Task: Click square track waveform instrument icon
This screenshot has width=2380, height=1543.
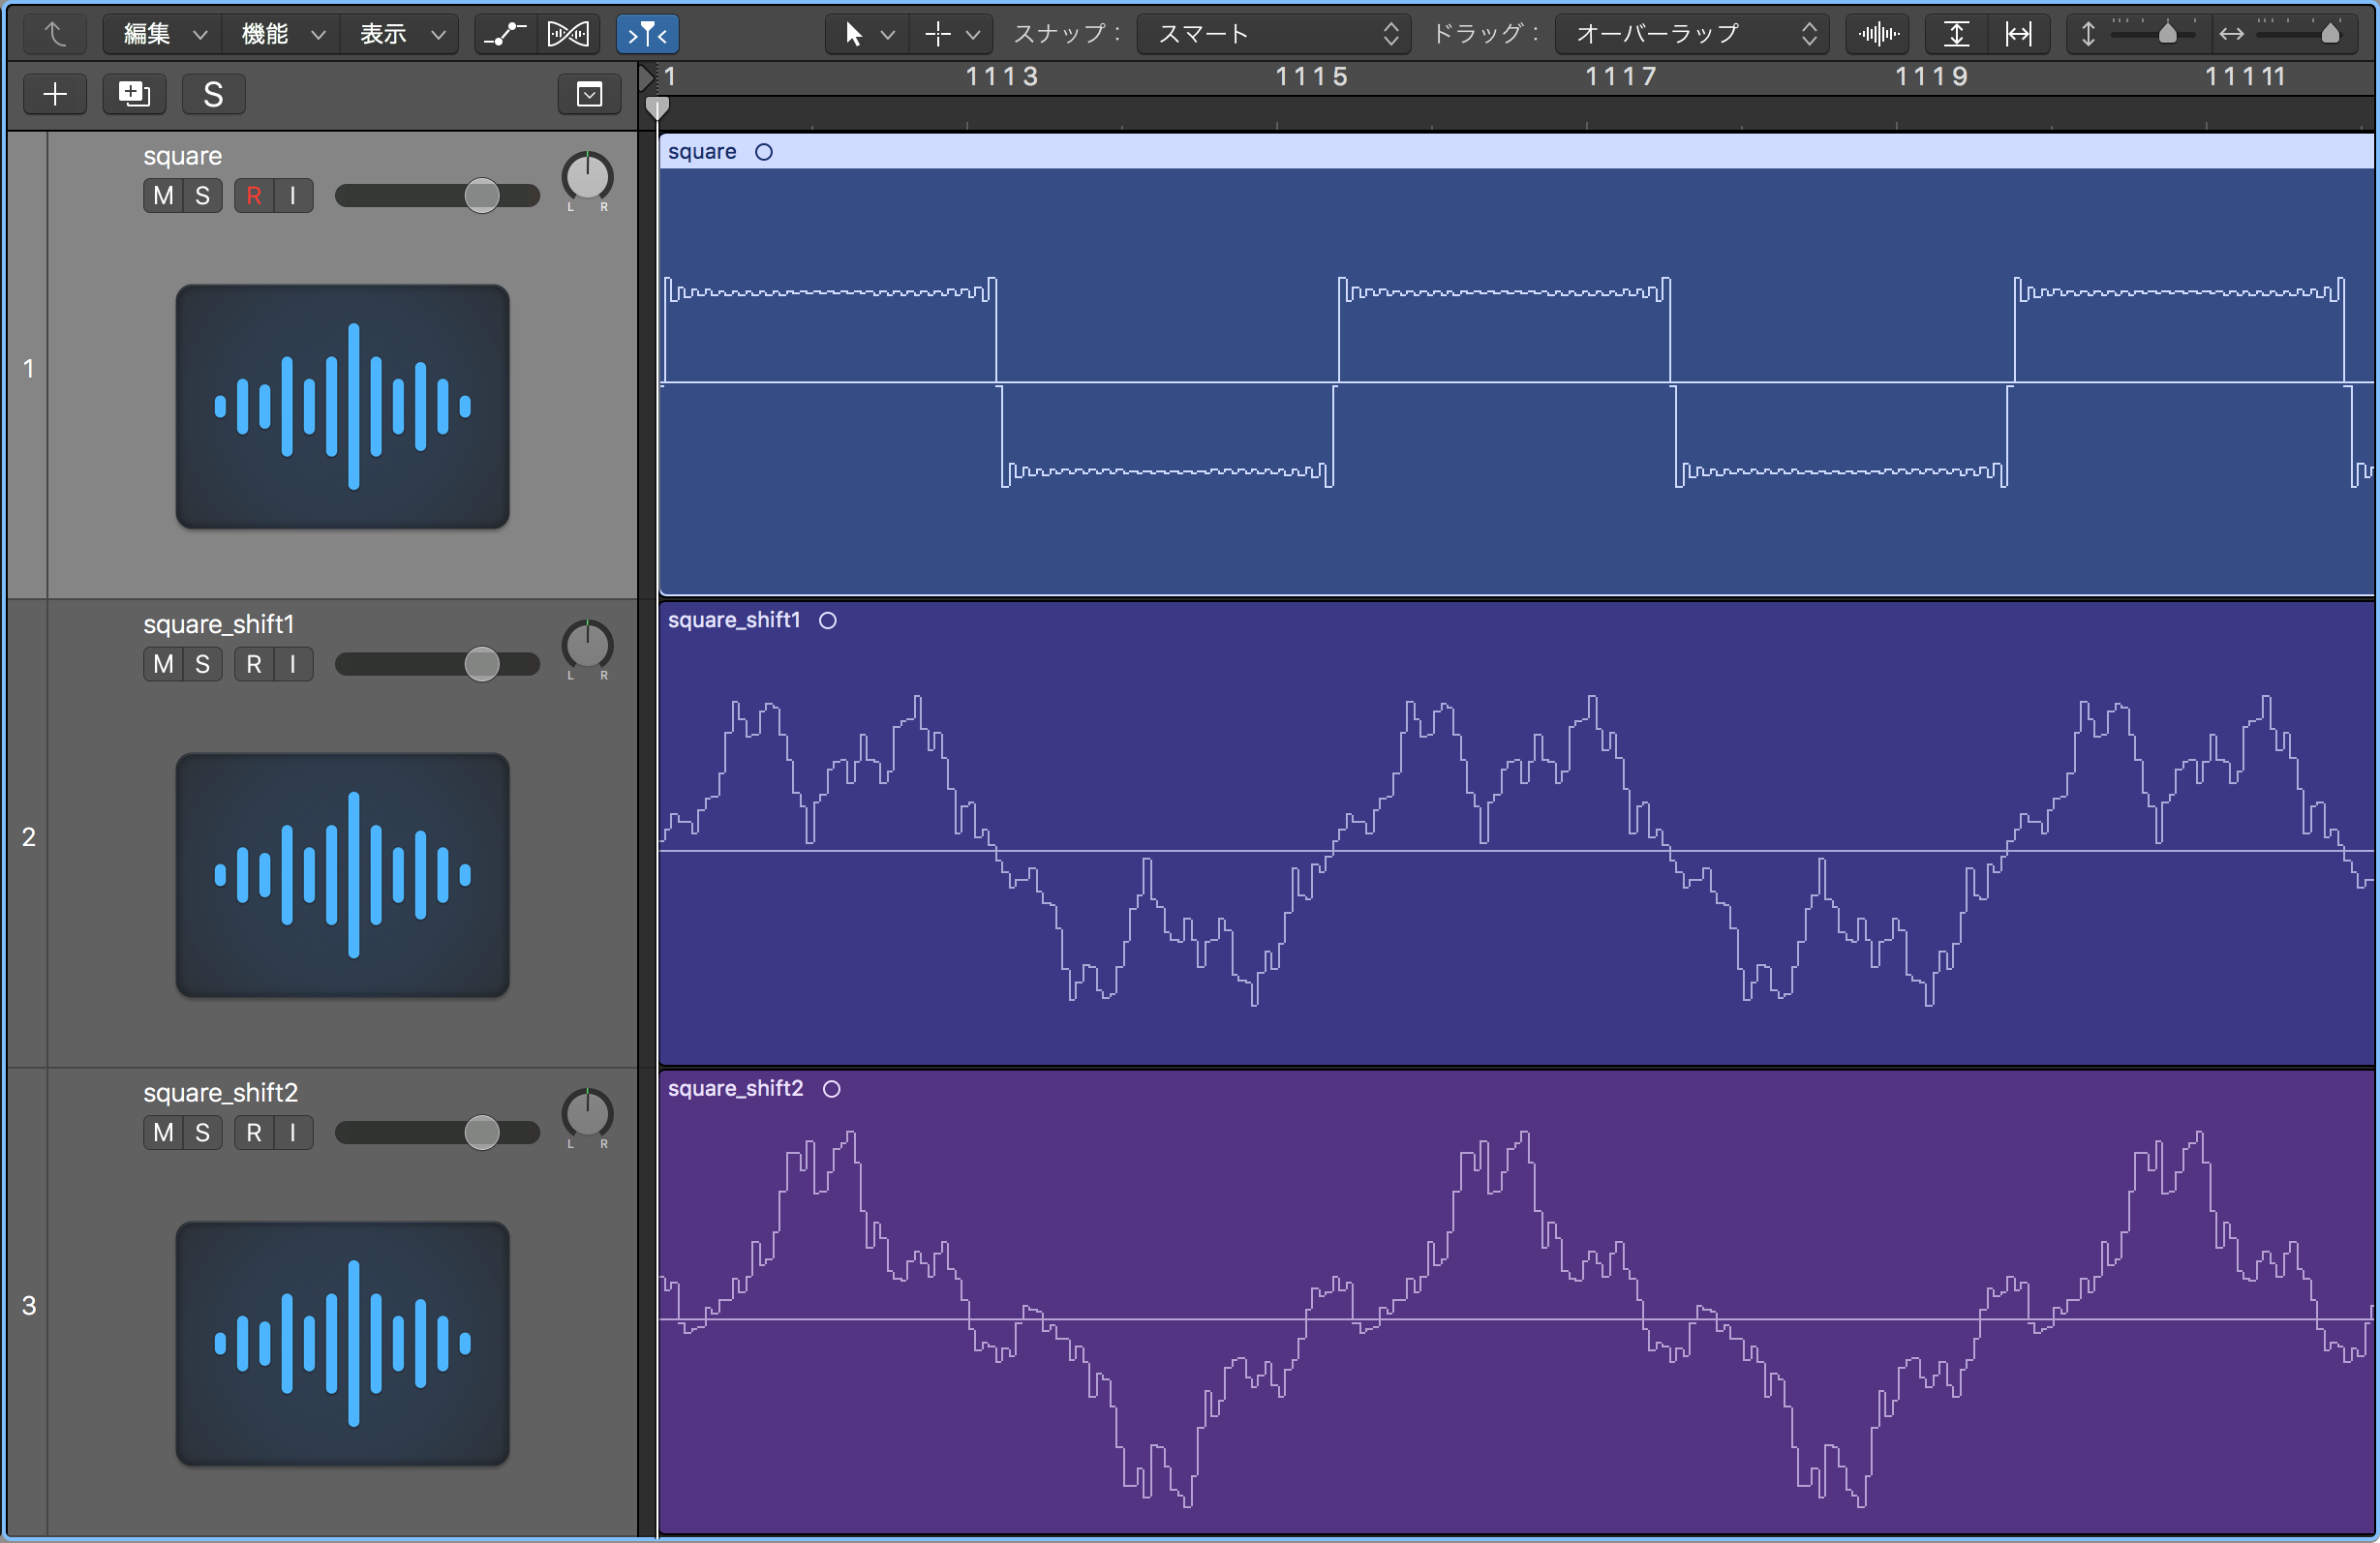Action: (x=342, y=406)
